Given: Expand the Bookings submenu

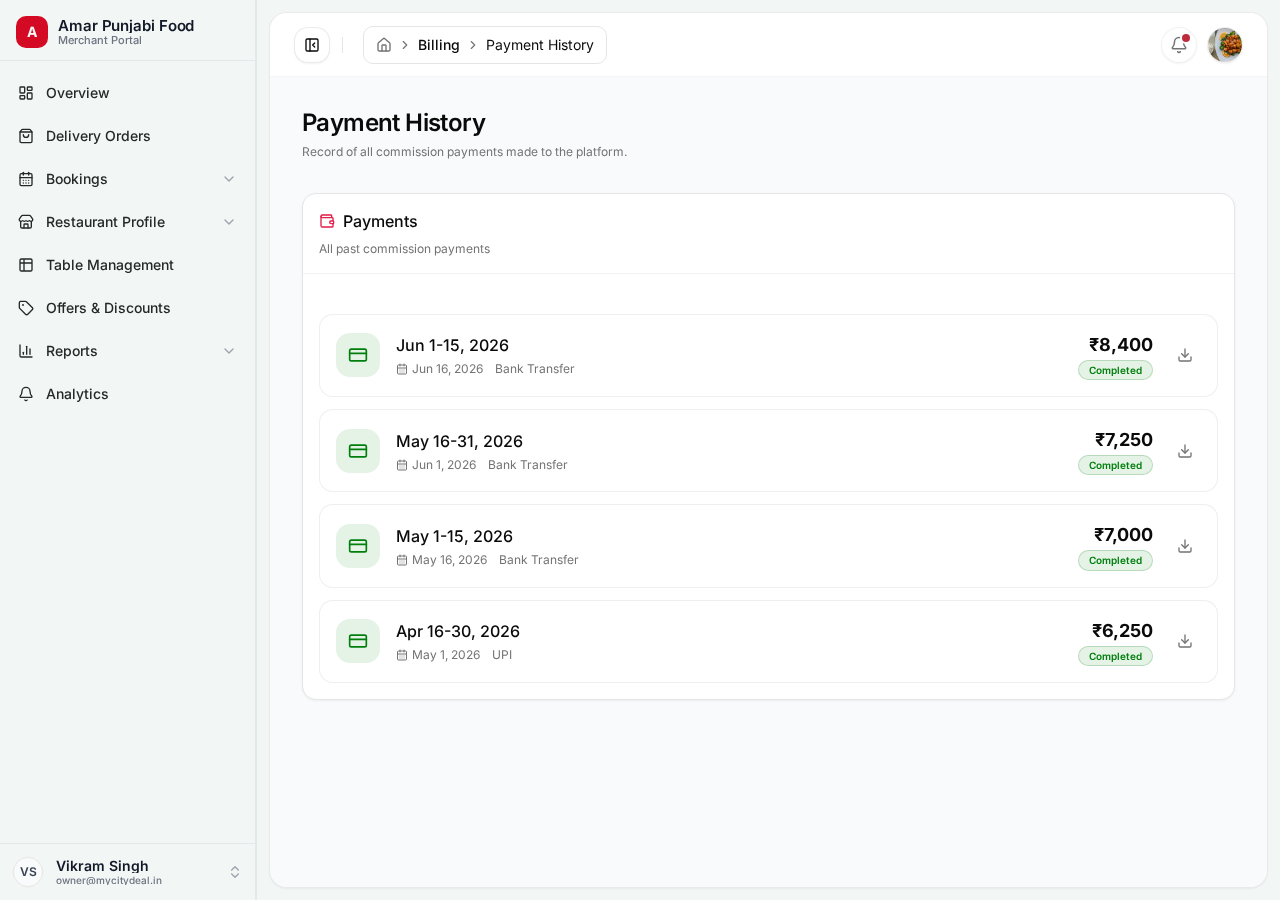Looking at the screenshot, I should click(x=128, y=179).
